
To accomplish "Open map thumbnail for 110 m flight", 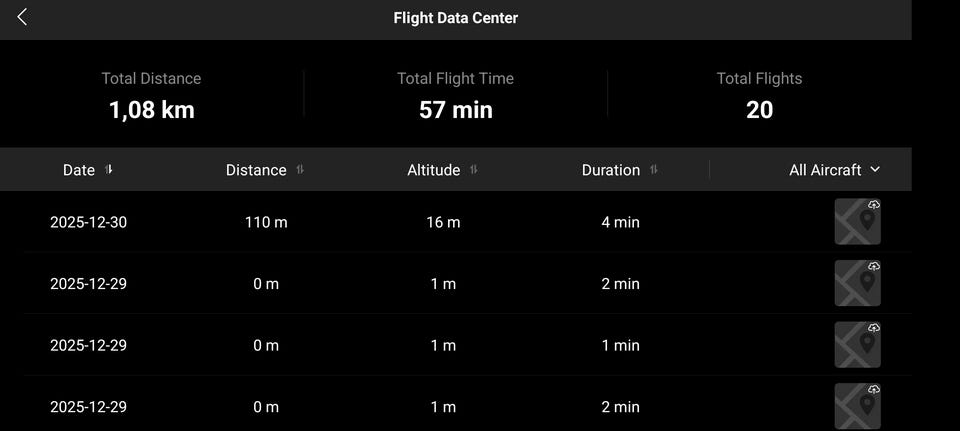I will [x=857, y=223].
